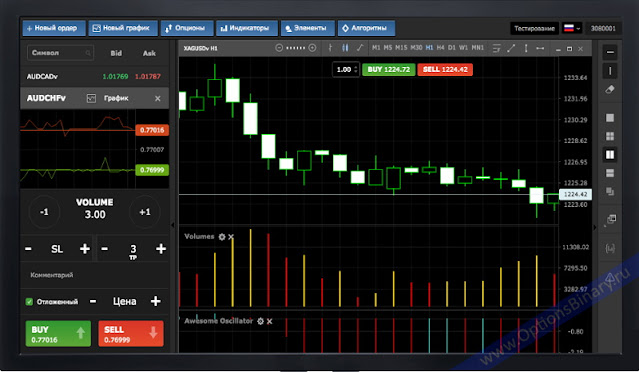Click the 'Комментарий' comment field
This screenshot has height=372, width=639.
coord(94,275)
